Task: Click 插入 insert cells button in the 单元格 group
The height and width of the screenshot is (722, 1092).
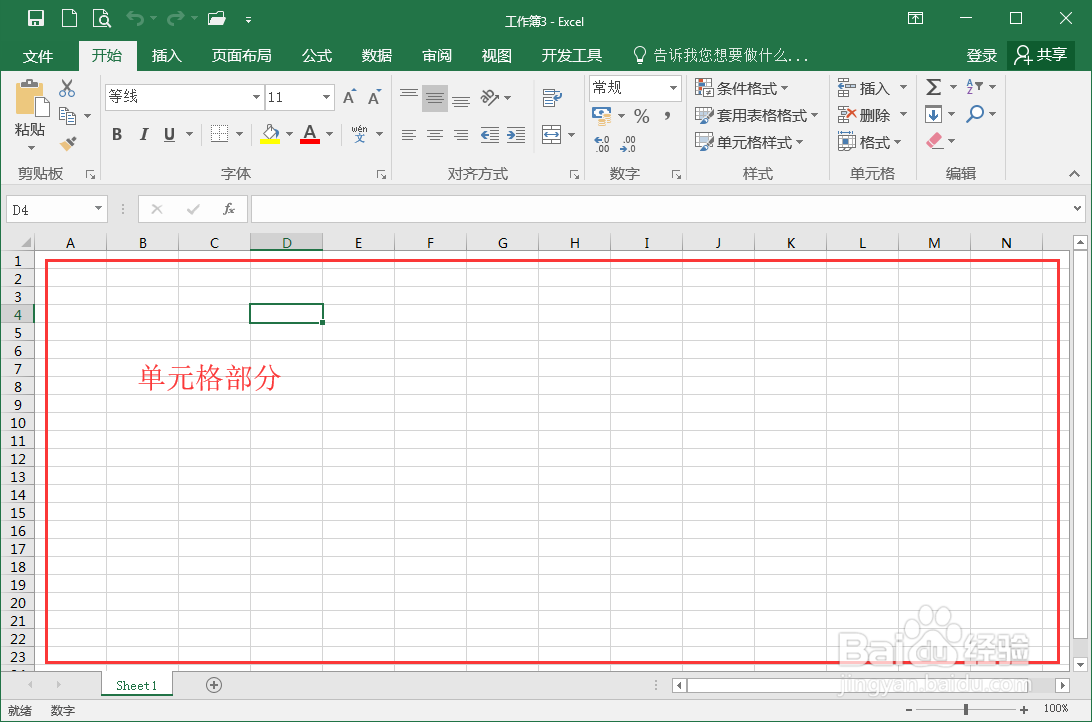Action: click(x=864, y=88)
